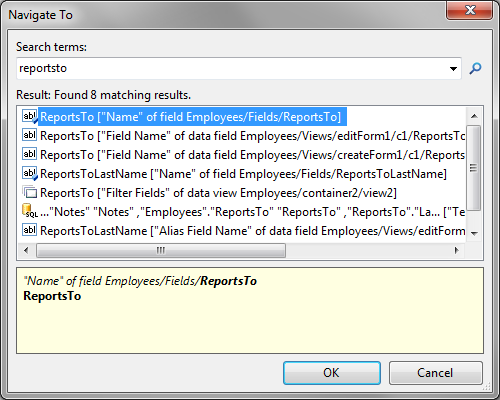This screenshot has width=500, height=400.
Task: Click the data view icon for Filter Fields
Action: 29,192
